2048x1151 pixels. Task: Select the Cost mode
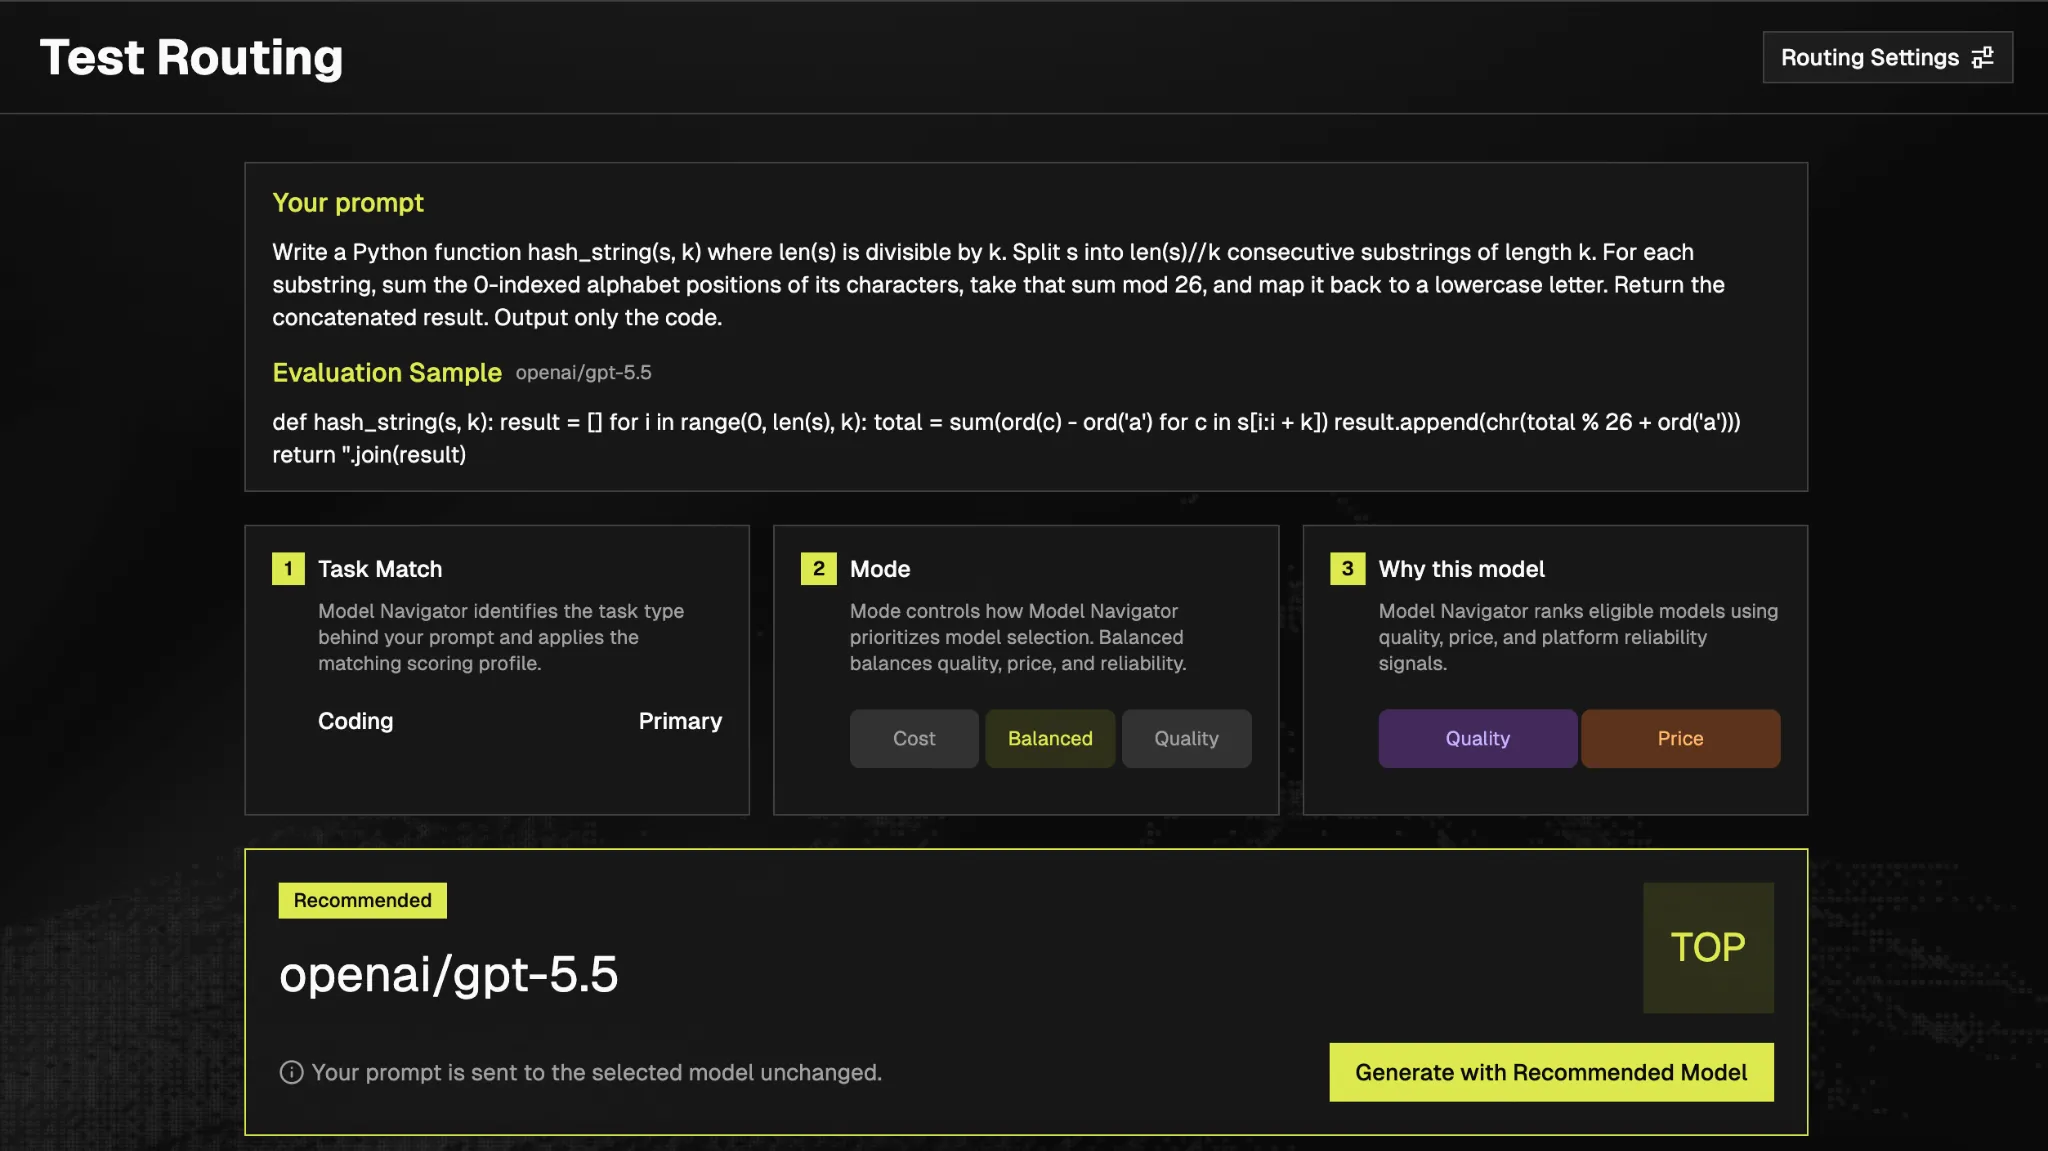[x=914, y=738]
